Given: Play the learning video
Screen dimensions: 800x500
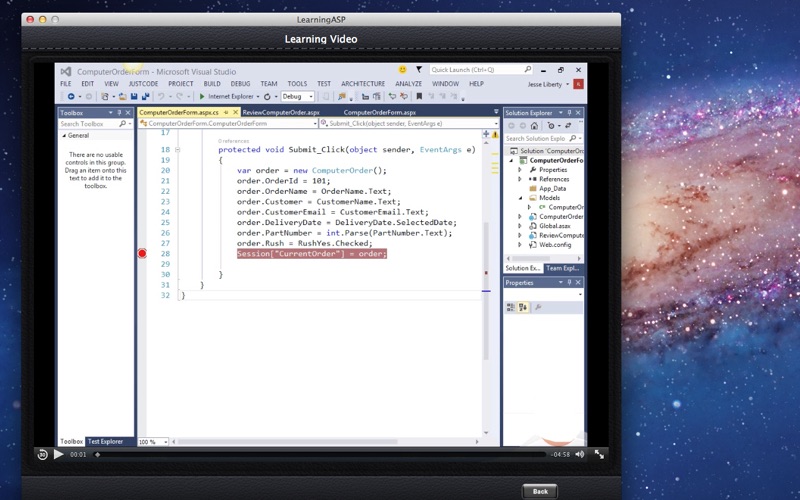Looking at the screenshot, I should coord(59,454).
